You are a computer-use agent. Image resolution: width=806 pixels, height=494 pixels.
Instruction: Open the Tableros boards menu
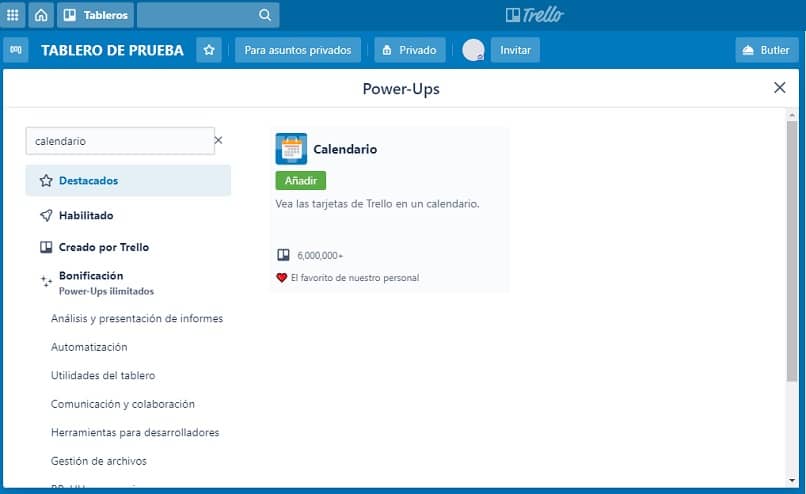(x=96, y=15)
